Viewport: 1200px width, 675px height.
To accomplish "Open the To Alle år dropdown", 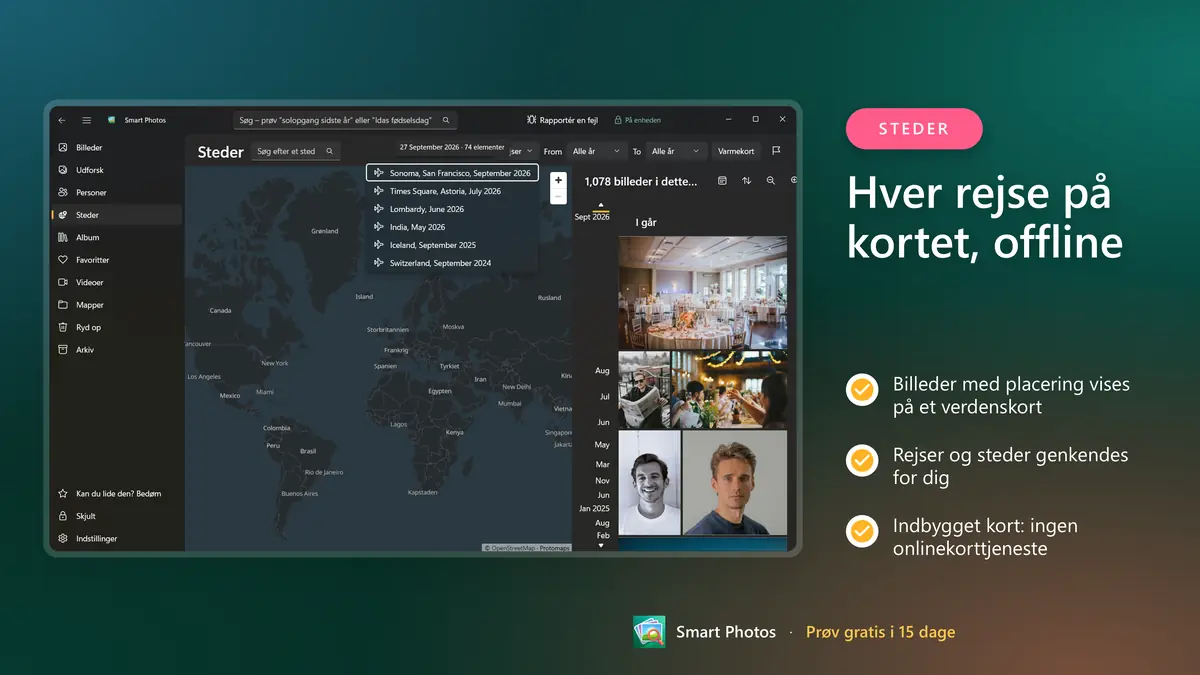I will click(677, 151).
